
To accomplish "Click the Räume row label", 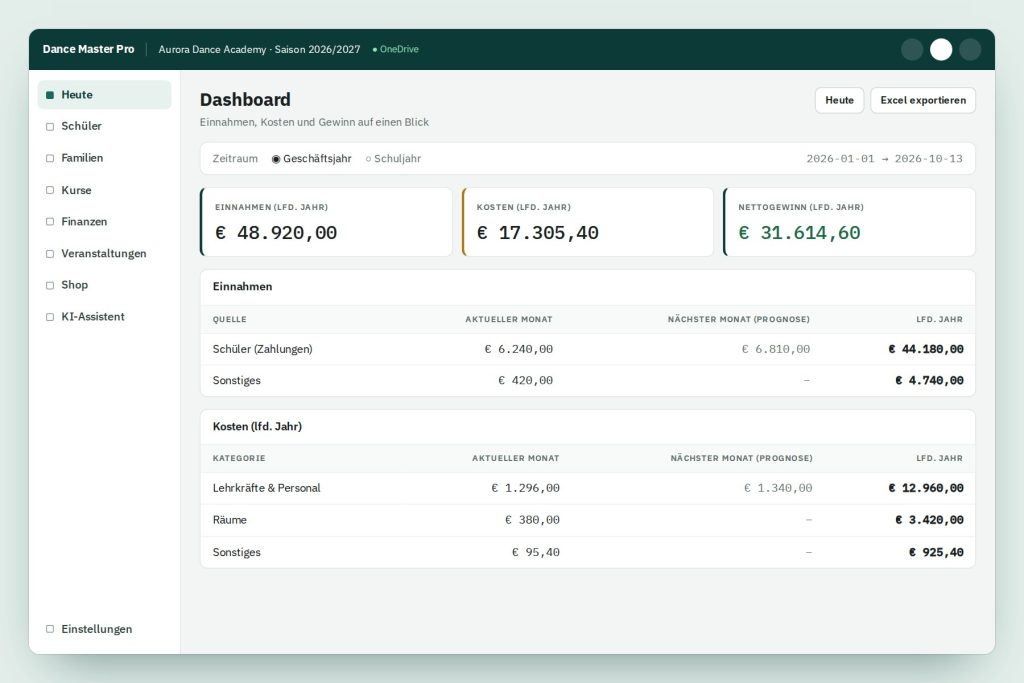I will tap(230, 520).
